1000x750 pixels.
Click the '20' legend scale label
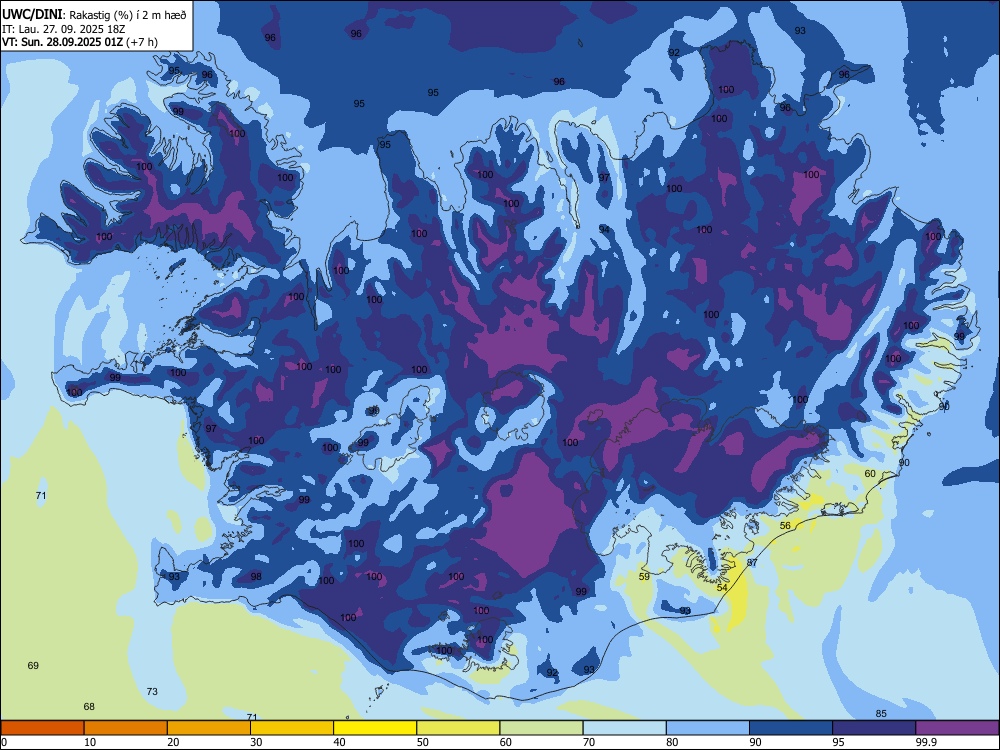173,742
